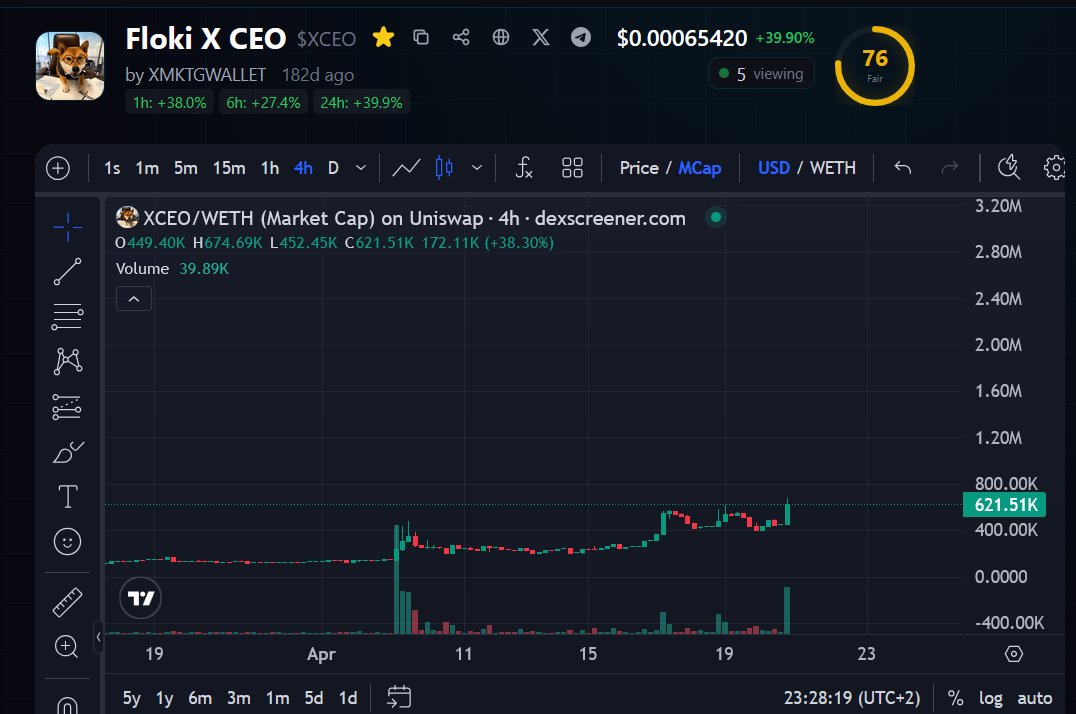
Task: Select the zoom in tool
Action: pyautogui.click(x=67, y=647)
